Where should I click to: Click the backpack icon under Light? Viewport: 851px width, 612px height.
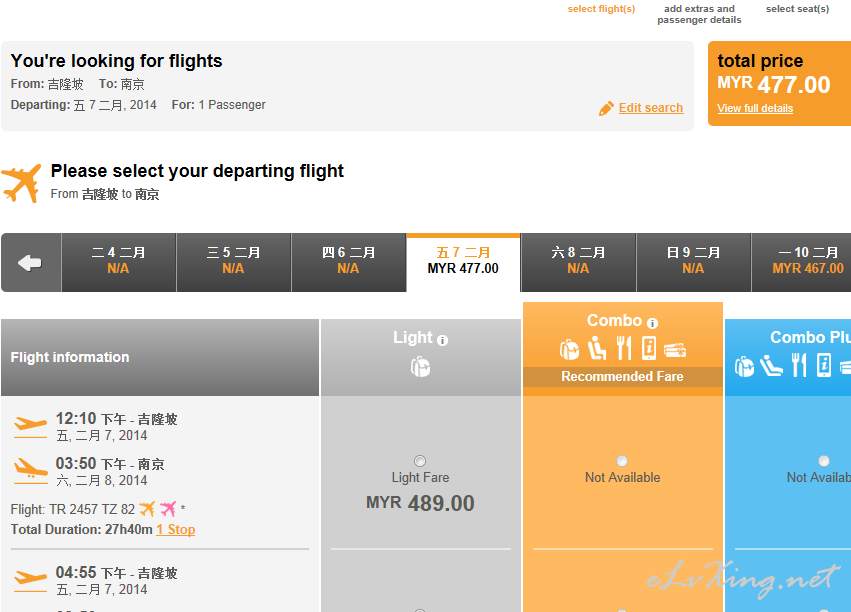420,367
